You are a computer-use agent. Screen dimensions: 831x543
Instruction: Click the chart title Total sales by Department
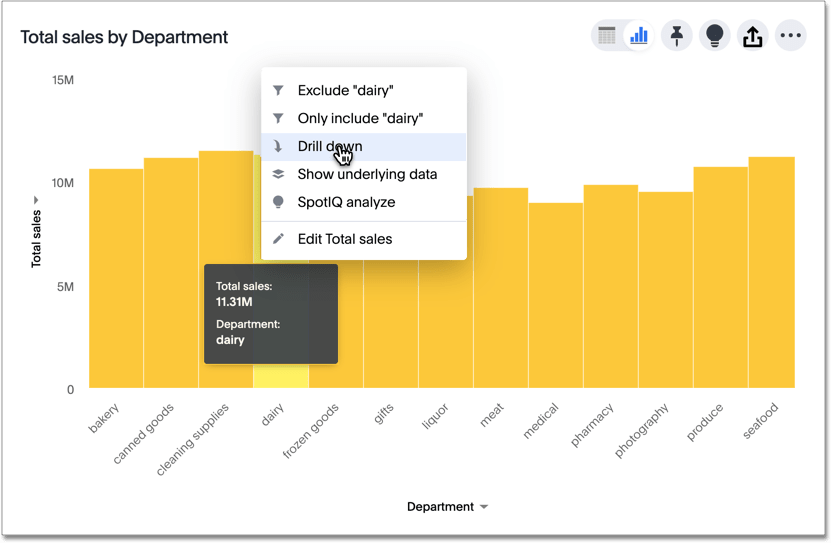click(x=124, y=38)
